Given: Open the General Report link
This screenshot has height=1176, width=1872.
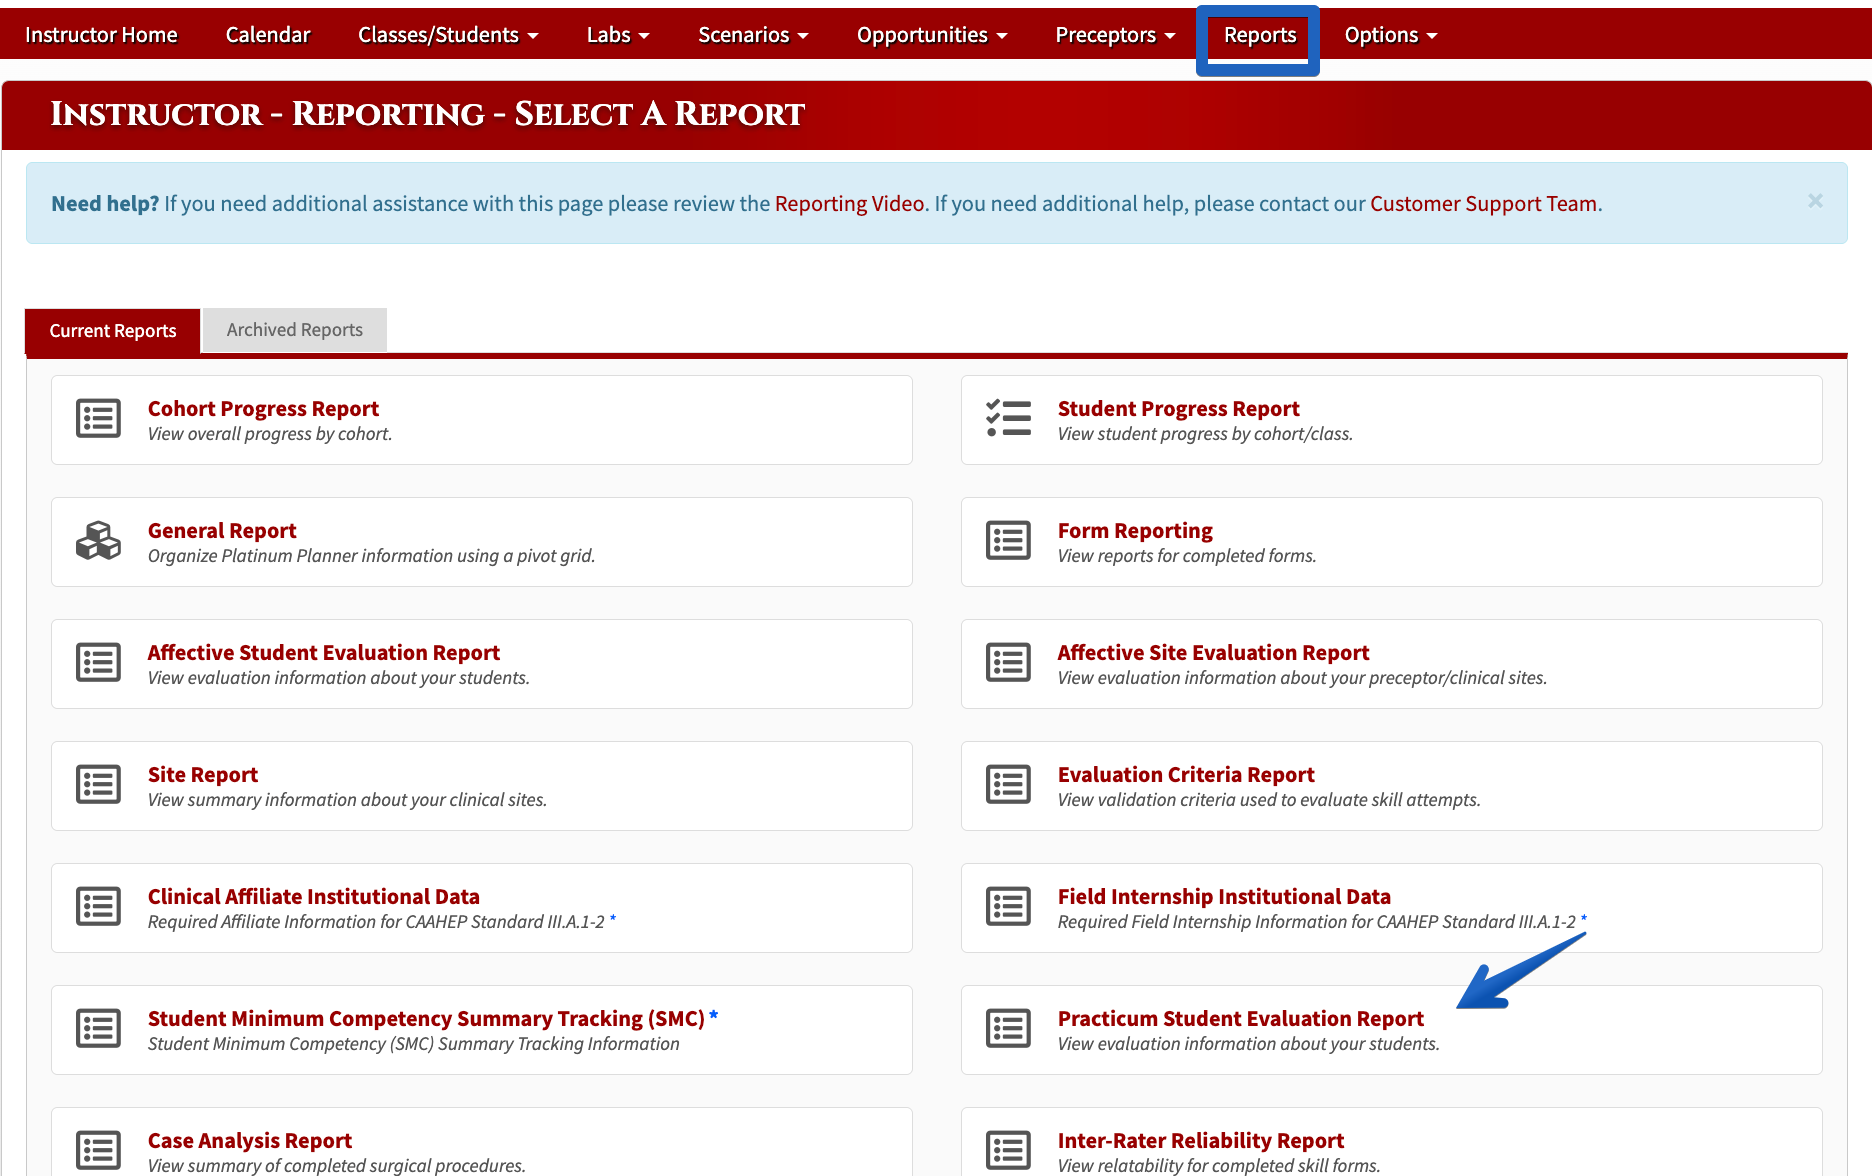Looking at the screenshot, I should pyautogui.click(x=222, y=530).
